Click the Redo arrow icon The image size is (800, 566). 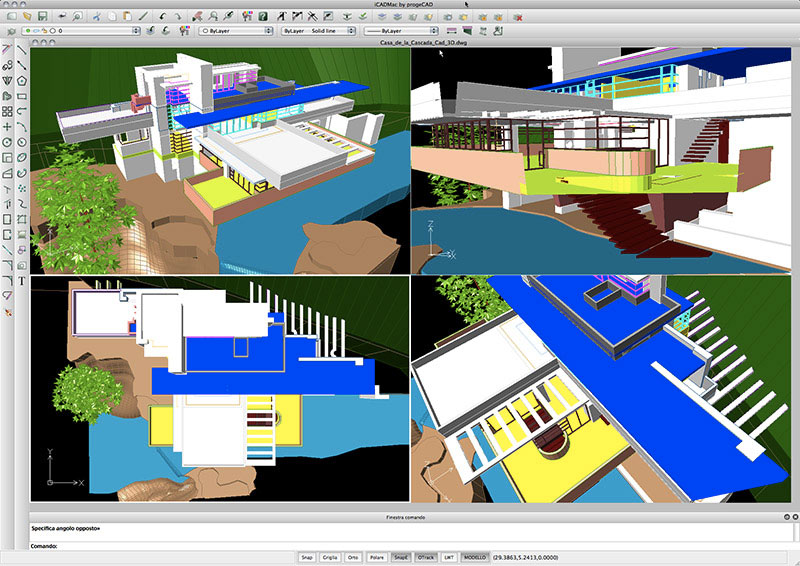(x=178, y=16)
